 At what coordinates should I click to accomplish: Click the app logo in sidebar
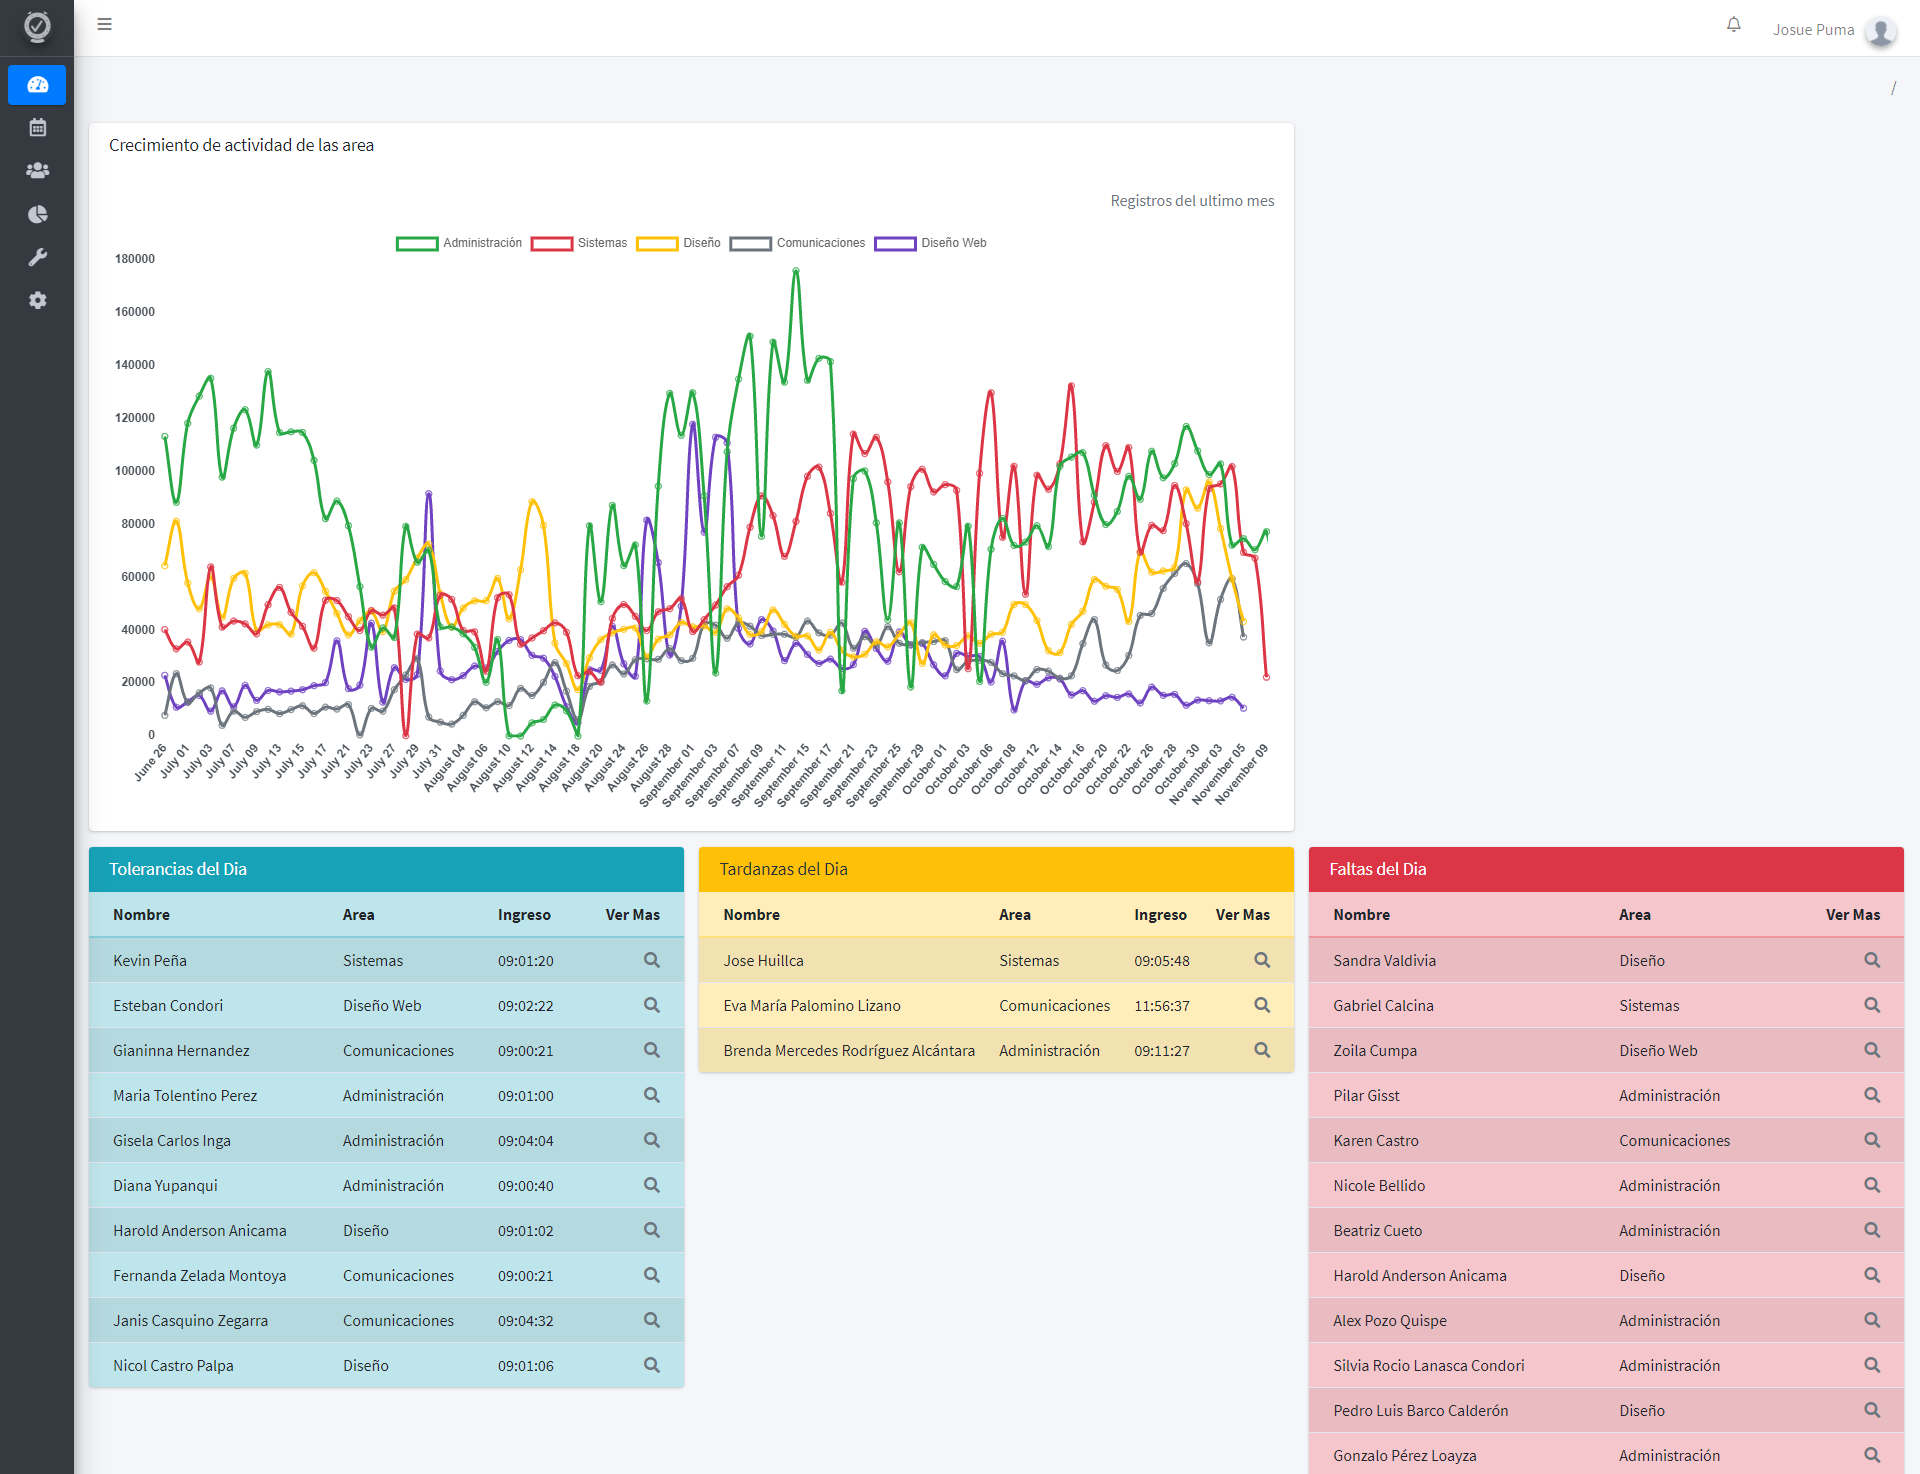pyautogui.click(x=37, y=27)
